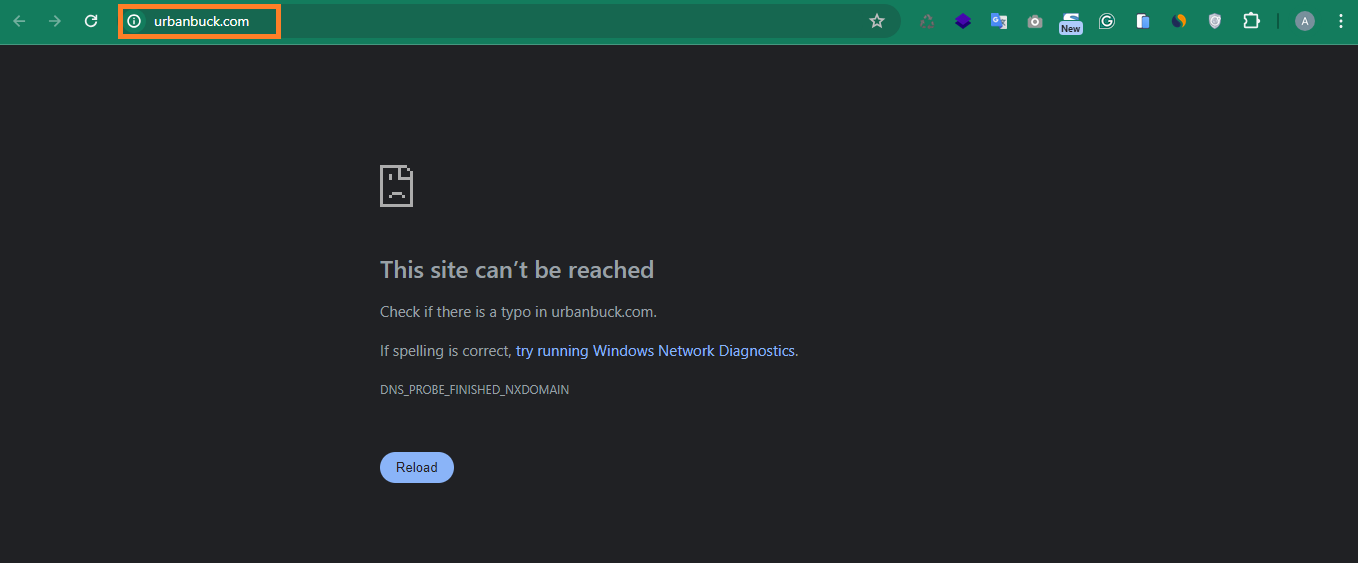Open the extension marked New
The width and height of the screenshot is (1358, 563).
1071,22
